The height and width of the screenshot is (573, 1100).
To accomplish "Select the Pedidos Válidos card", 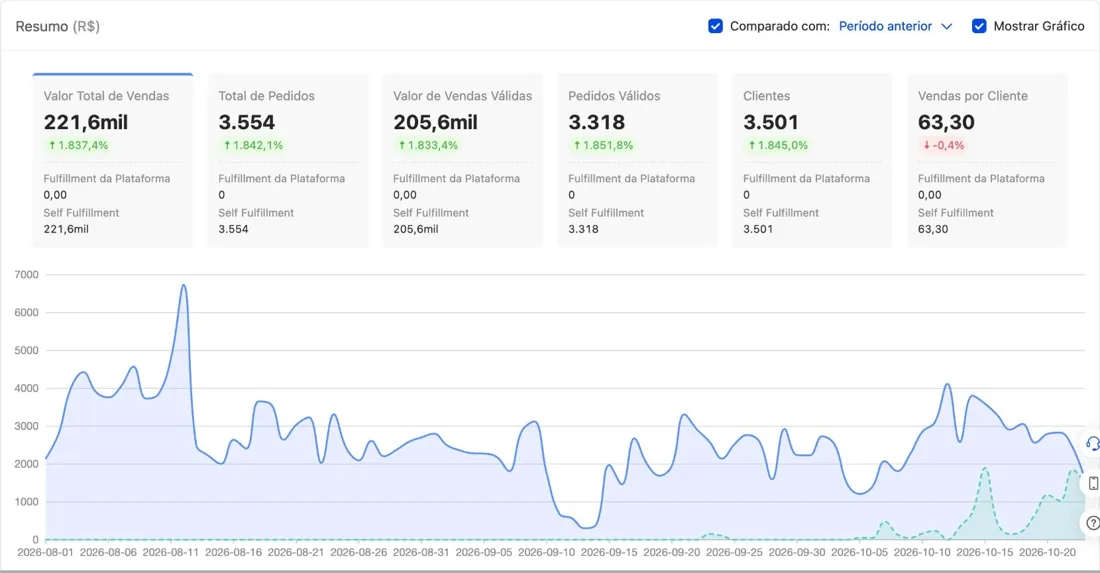I will point(638,161).
